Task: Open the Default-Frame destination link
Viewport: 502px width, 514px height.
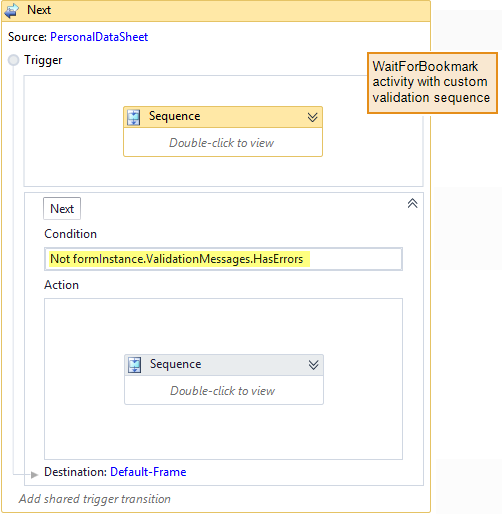Action: 148,472
